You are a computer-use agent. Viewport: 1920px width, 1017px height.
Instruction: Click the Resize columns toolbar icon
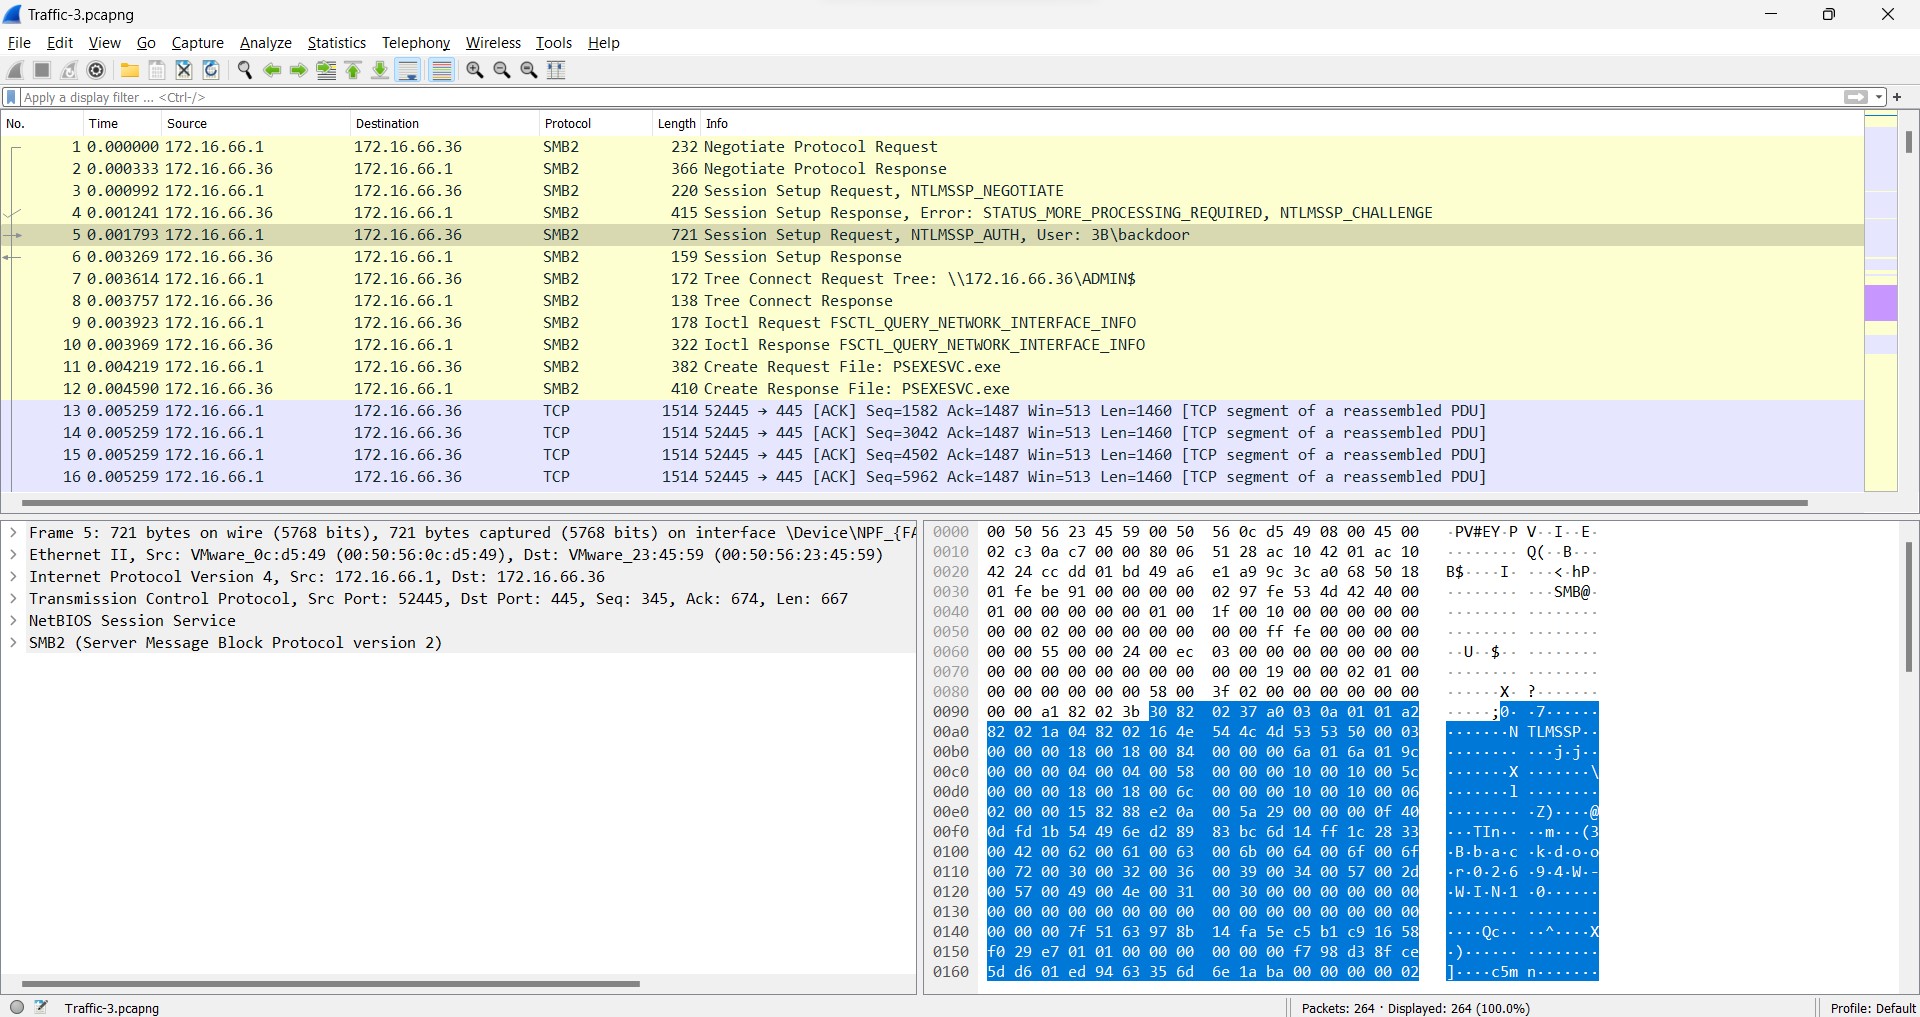click(557, 70)
